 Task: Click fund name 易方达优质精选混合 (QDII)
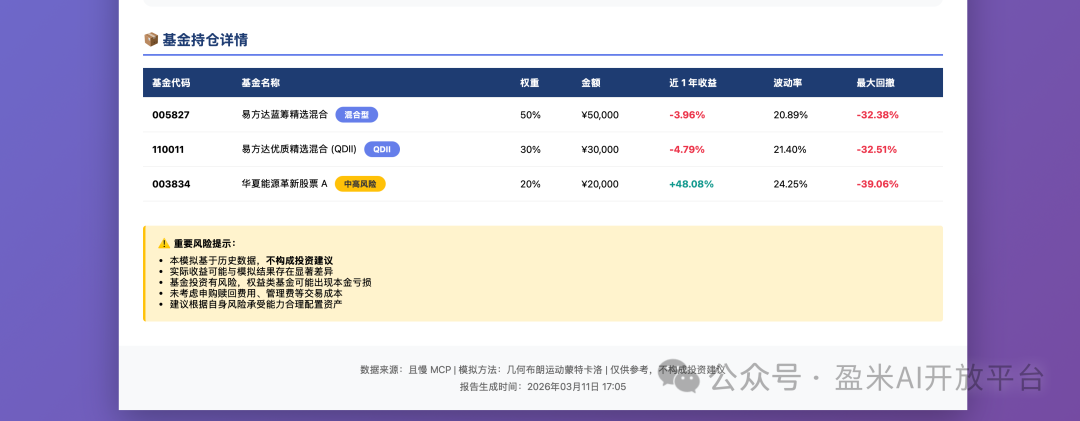(x=299, y=150)
